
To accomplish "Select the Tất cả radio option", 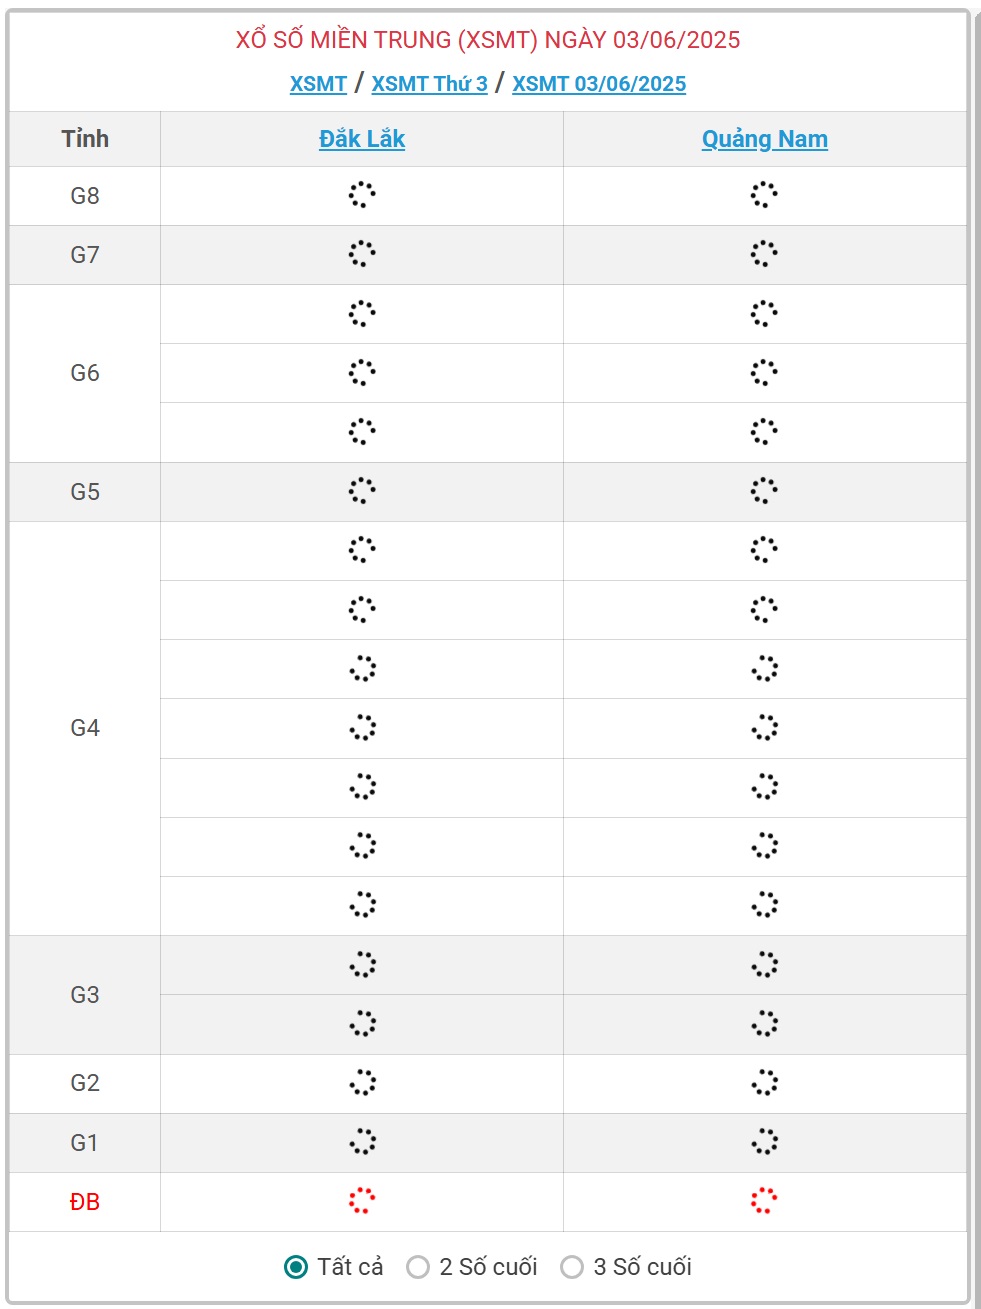I will [x=296, y=1267].
